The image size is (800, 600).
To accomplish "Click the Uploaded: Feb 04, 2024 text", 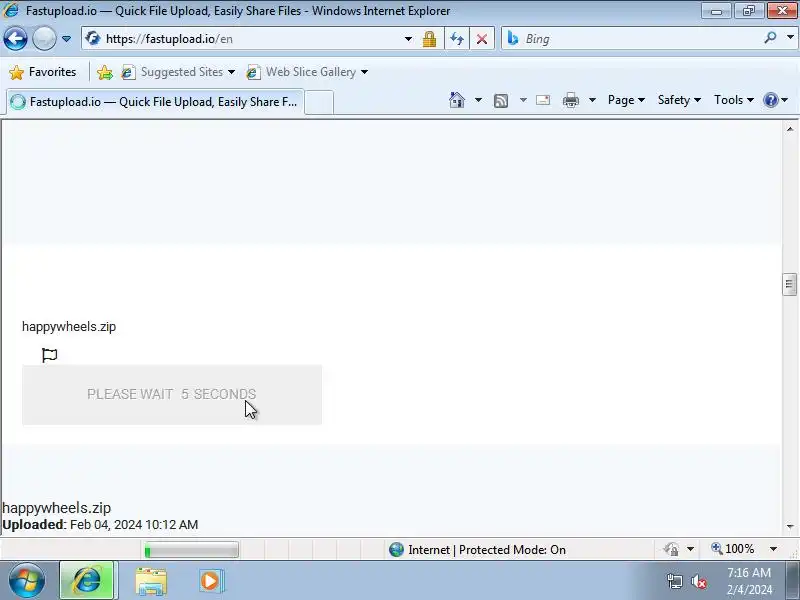I will [x=100, y=524].
